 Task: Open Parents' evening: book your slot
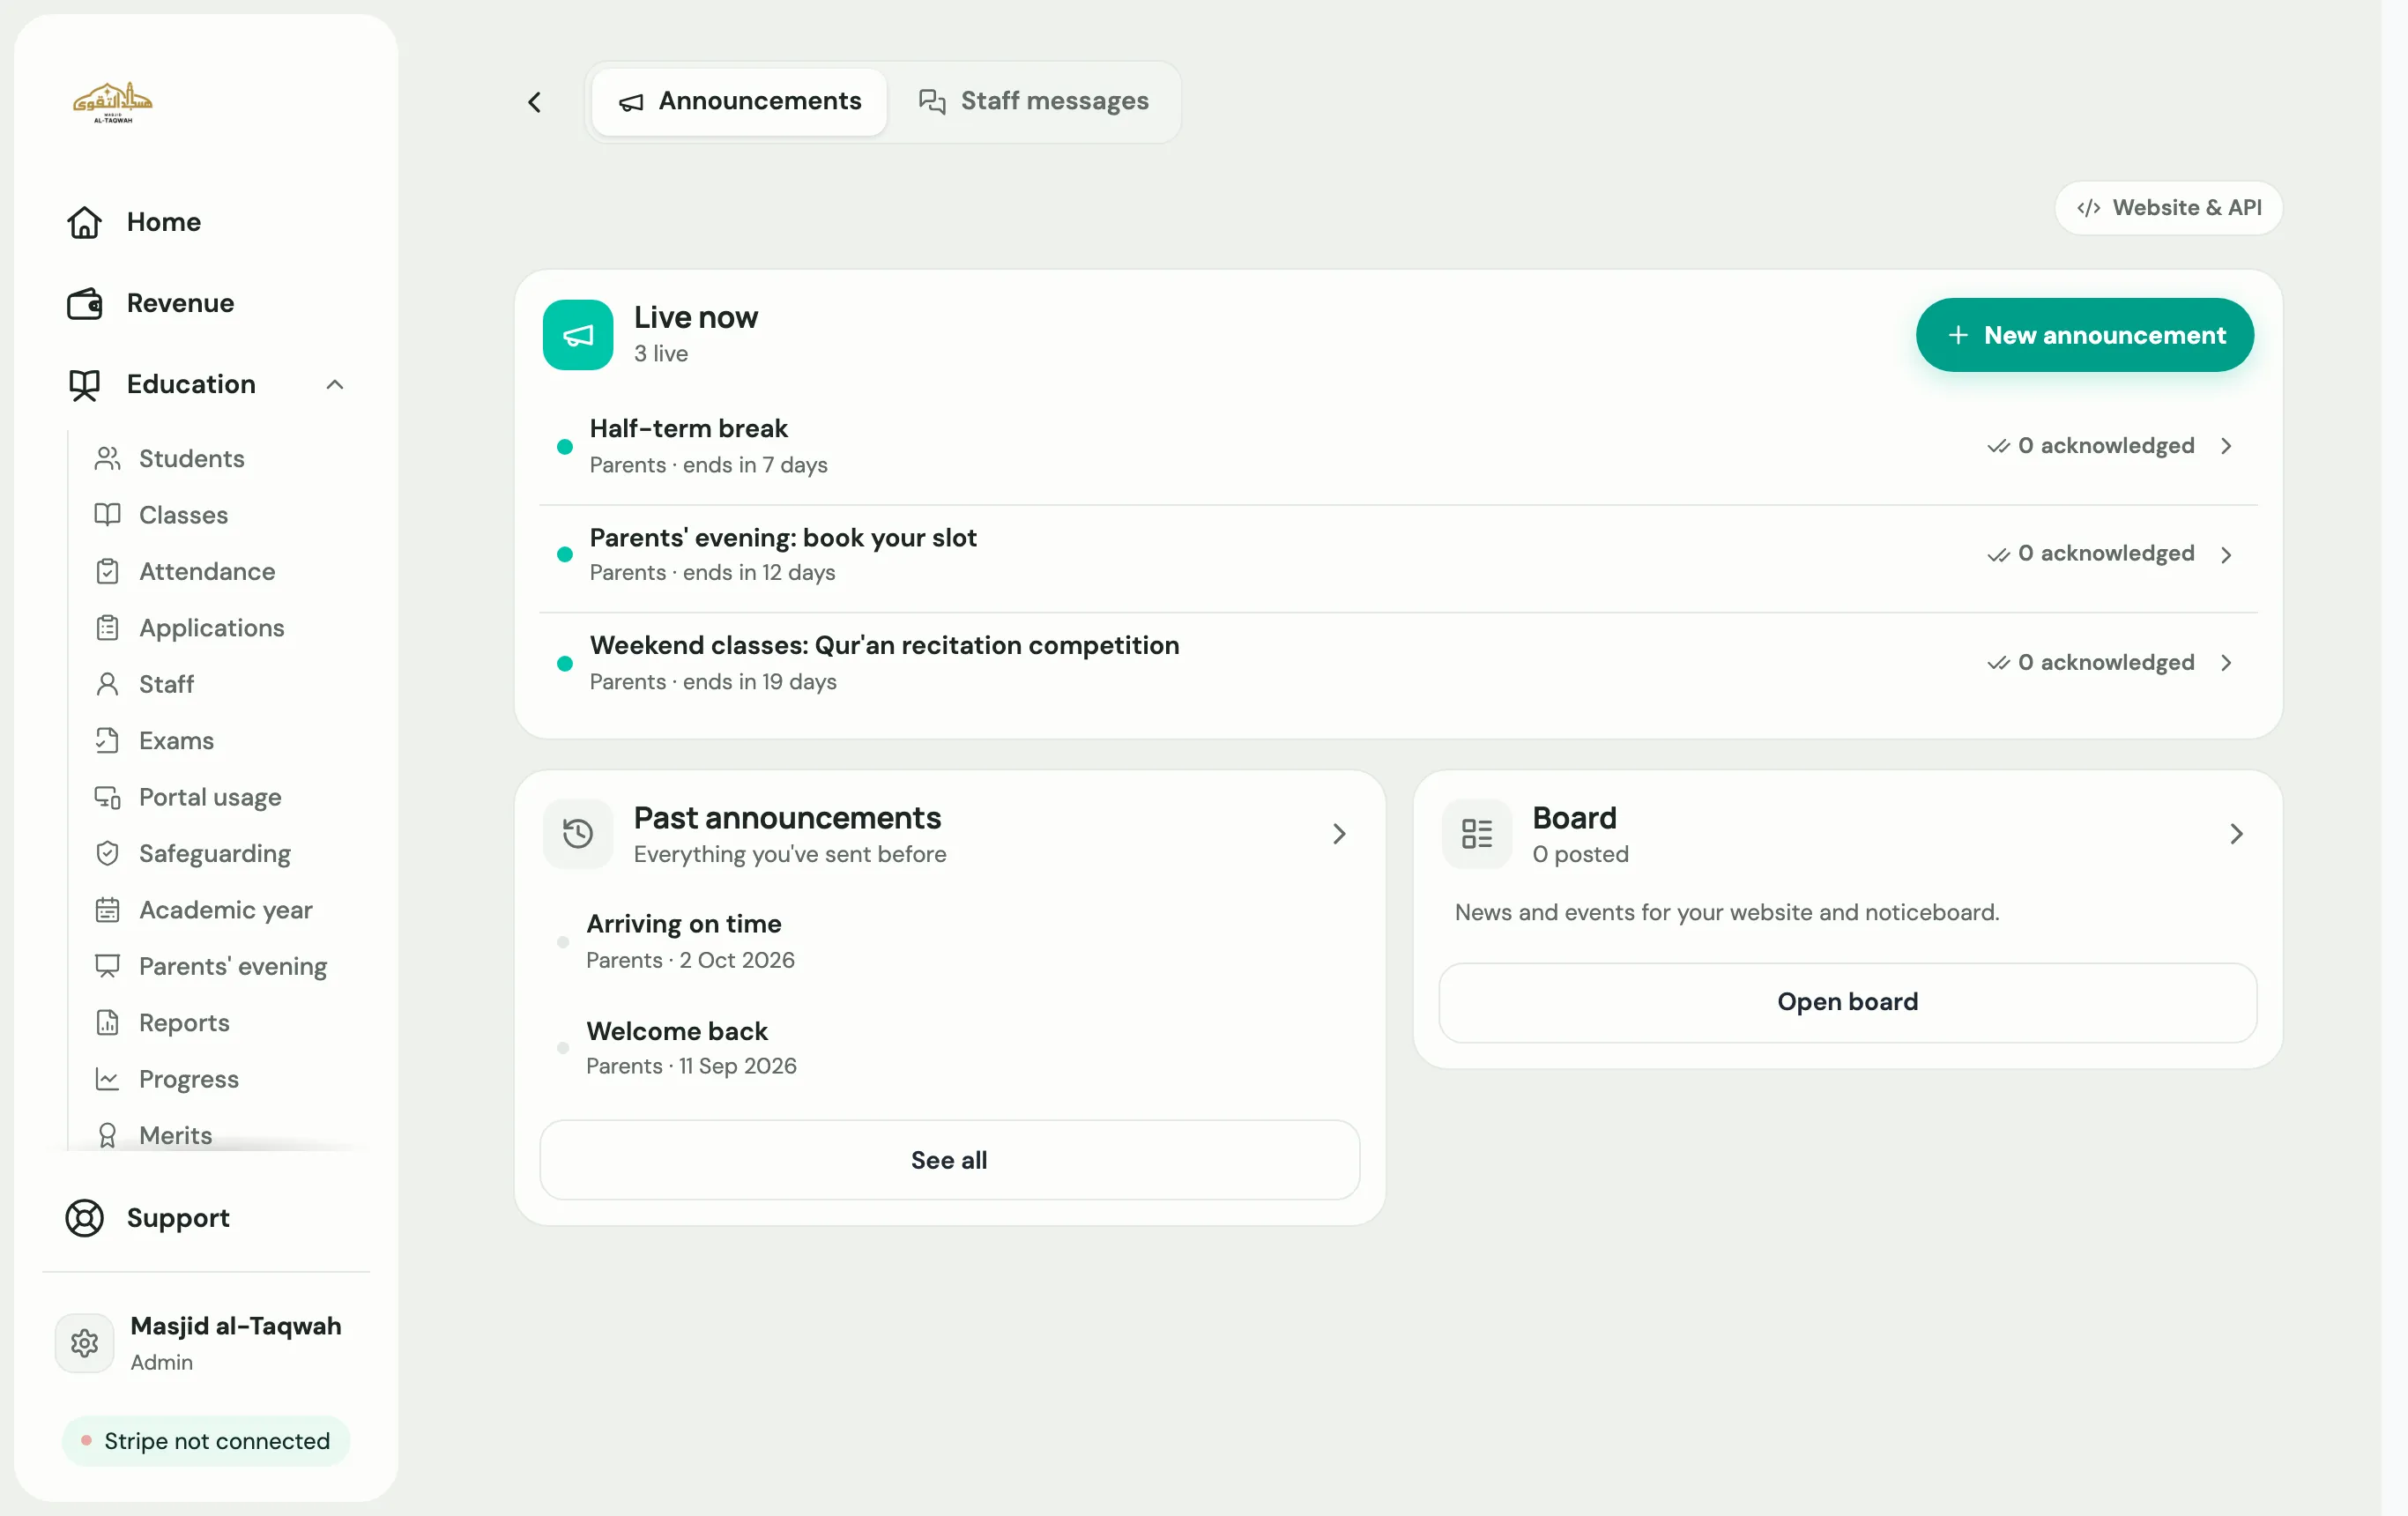[1398, 554]
